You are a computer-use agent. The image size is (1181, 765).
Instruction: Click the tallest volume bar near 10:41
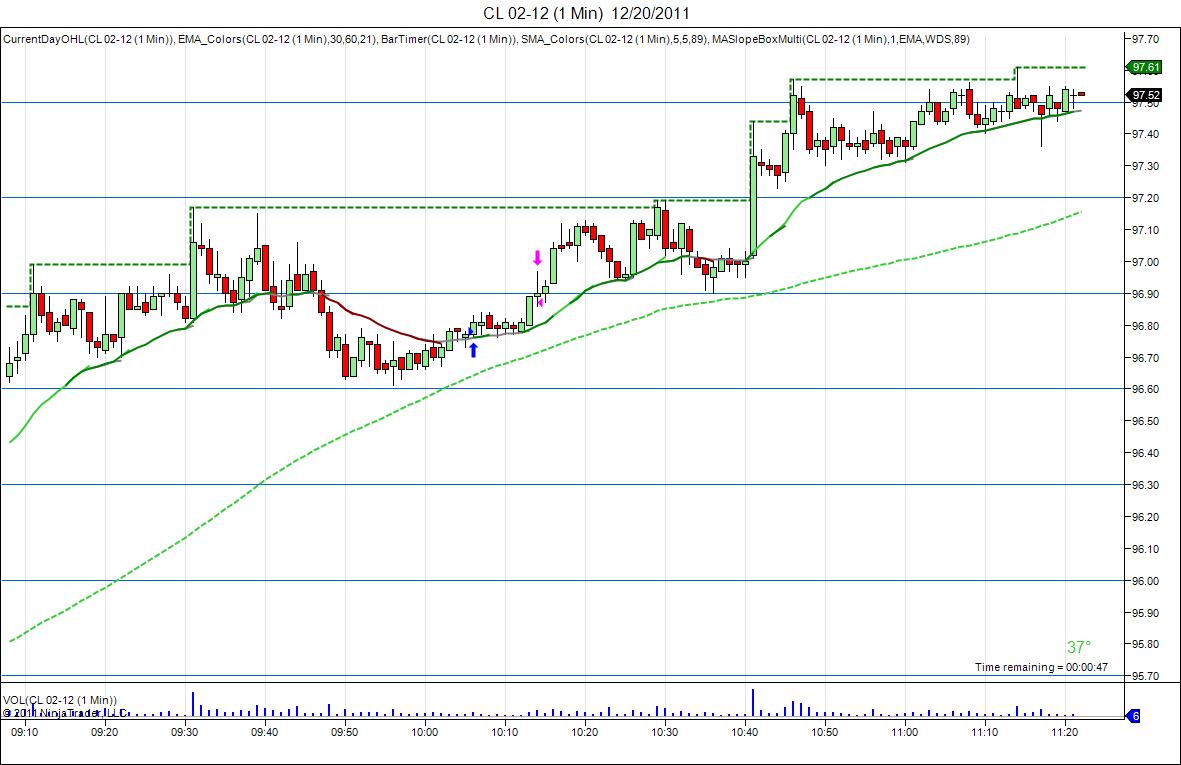click(752, 702)
